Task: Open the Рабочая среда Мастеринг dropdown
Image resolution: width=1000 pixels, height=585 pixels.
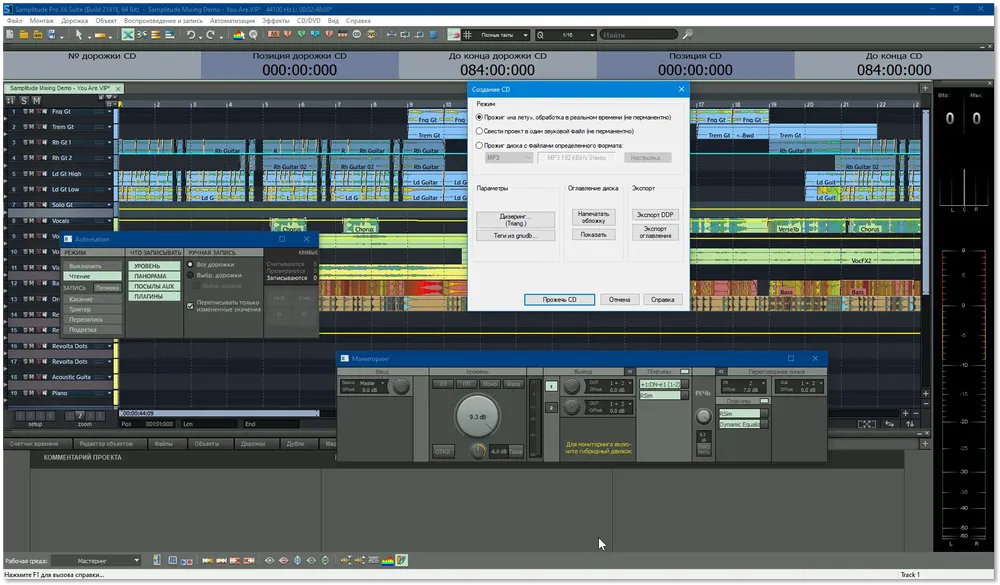Action: [96, 560]
